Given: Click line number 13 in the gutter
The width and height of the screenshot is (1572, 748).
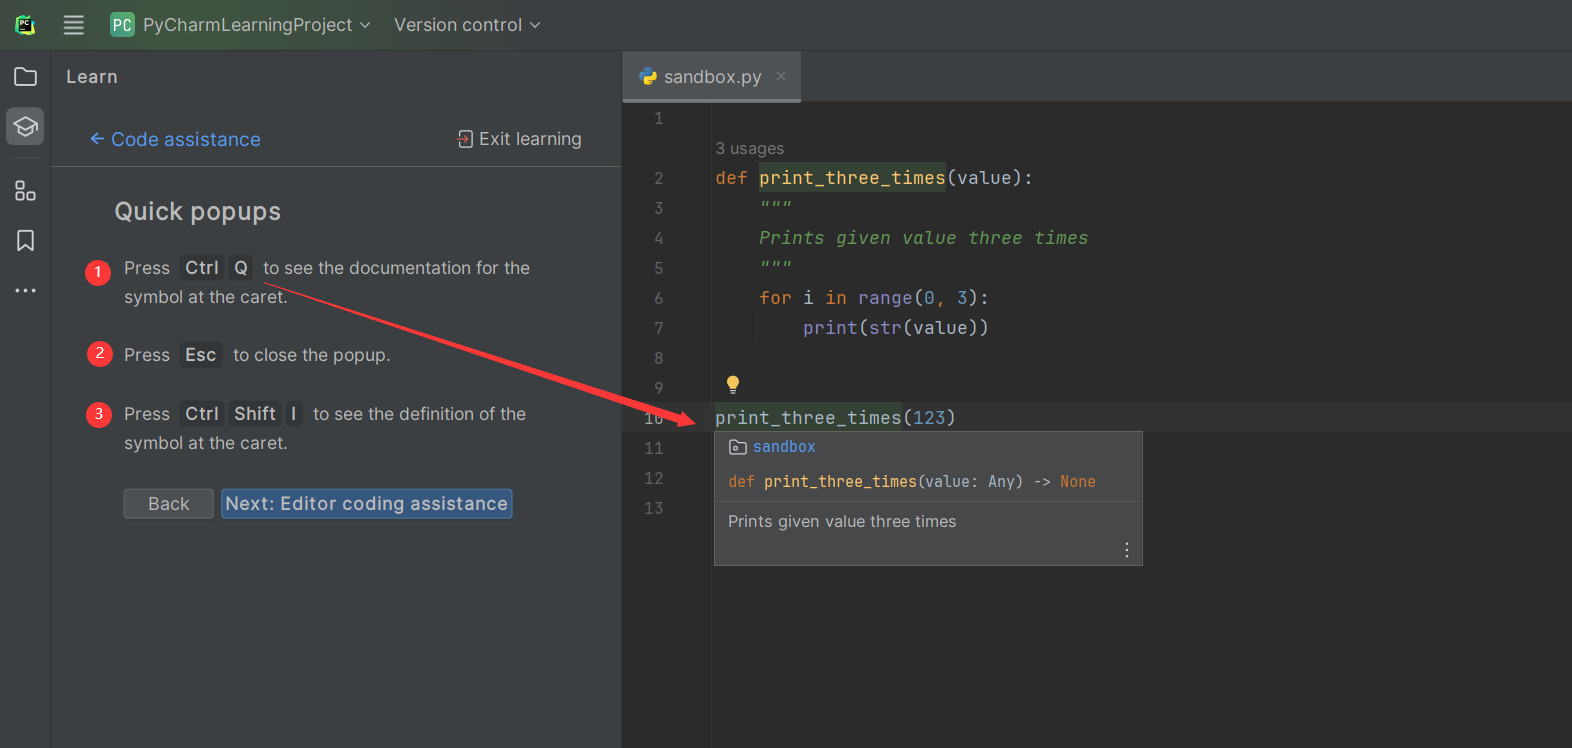Looking at the screenshot, I should 653,508.
